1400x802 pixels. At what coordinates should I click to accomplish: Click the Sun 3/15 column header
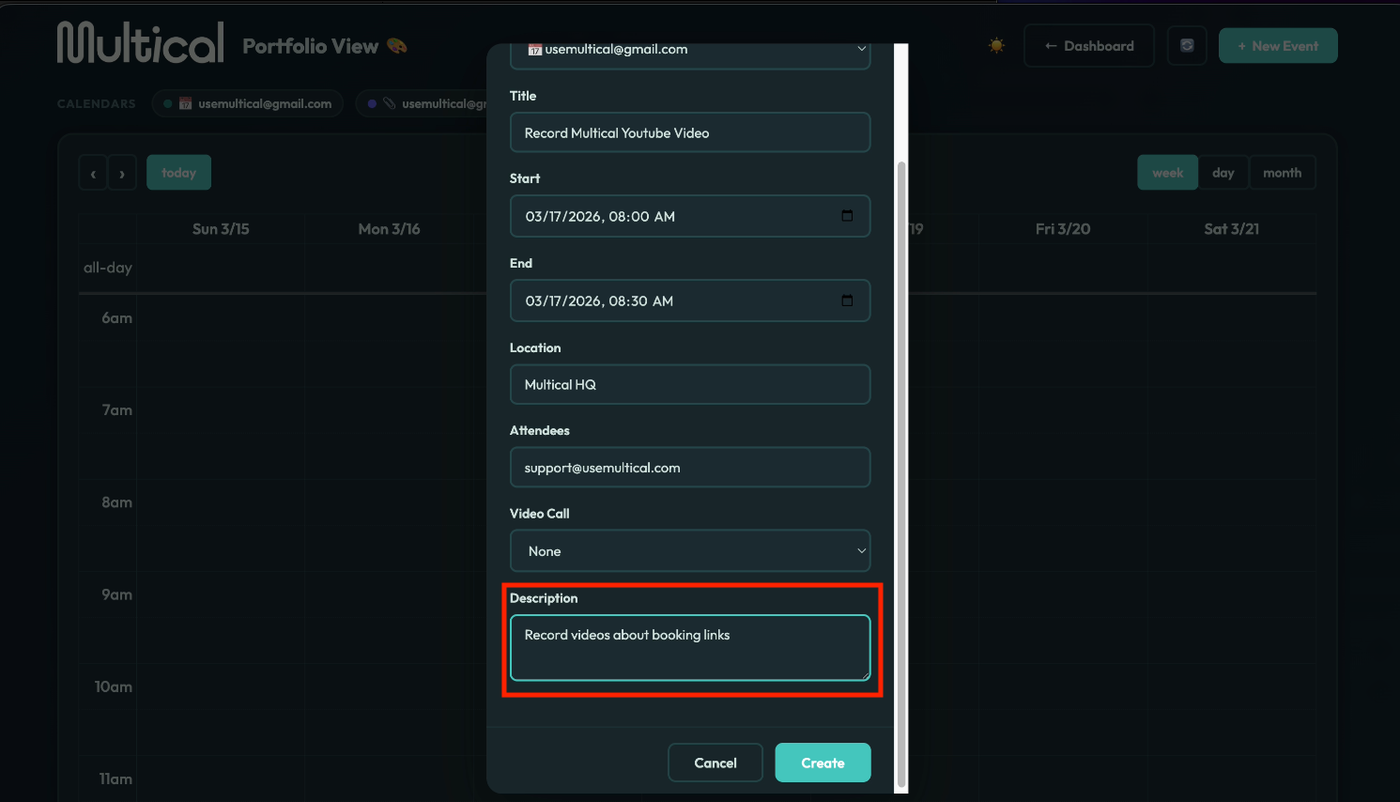pos(221,229)
